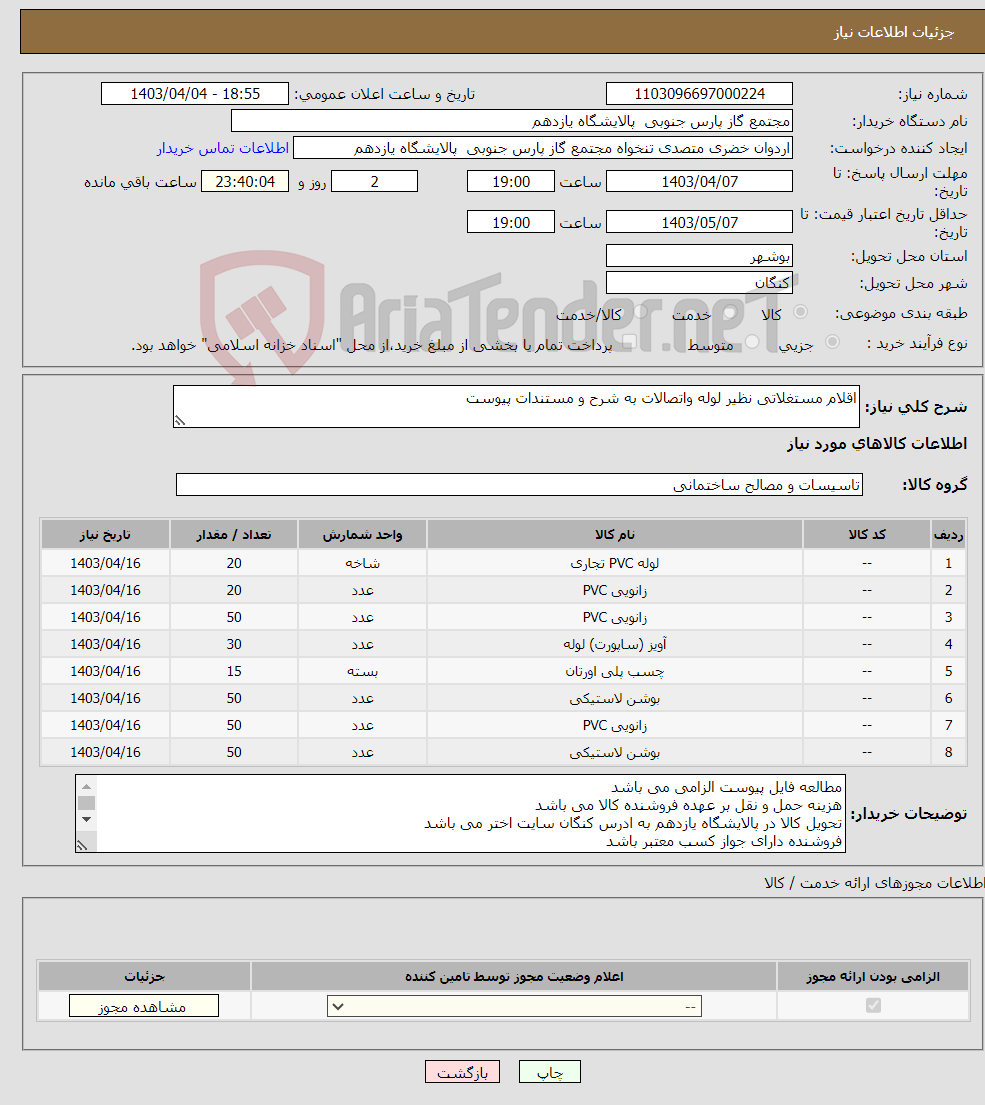Viewport: 985px width, 1105px height.
Task: Open the license status dropdown
Action: pos(514,1006)
